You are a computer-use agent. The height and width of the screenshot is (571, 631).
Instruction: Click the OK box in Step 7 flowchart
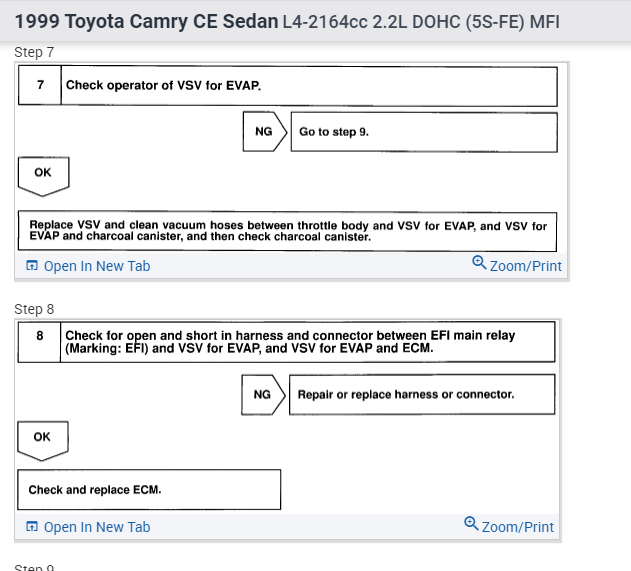[x=43, y=173]
